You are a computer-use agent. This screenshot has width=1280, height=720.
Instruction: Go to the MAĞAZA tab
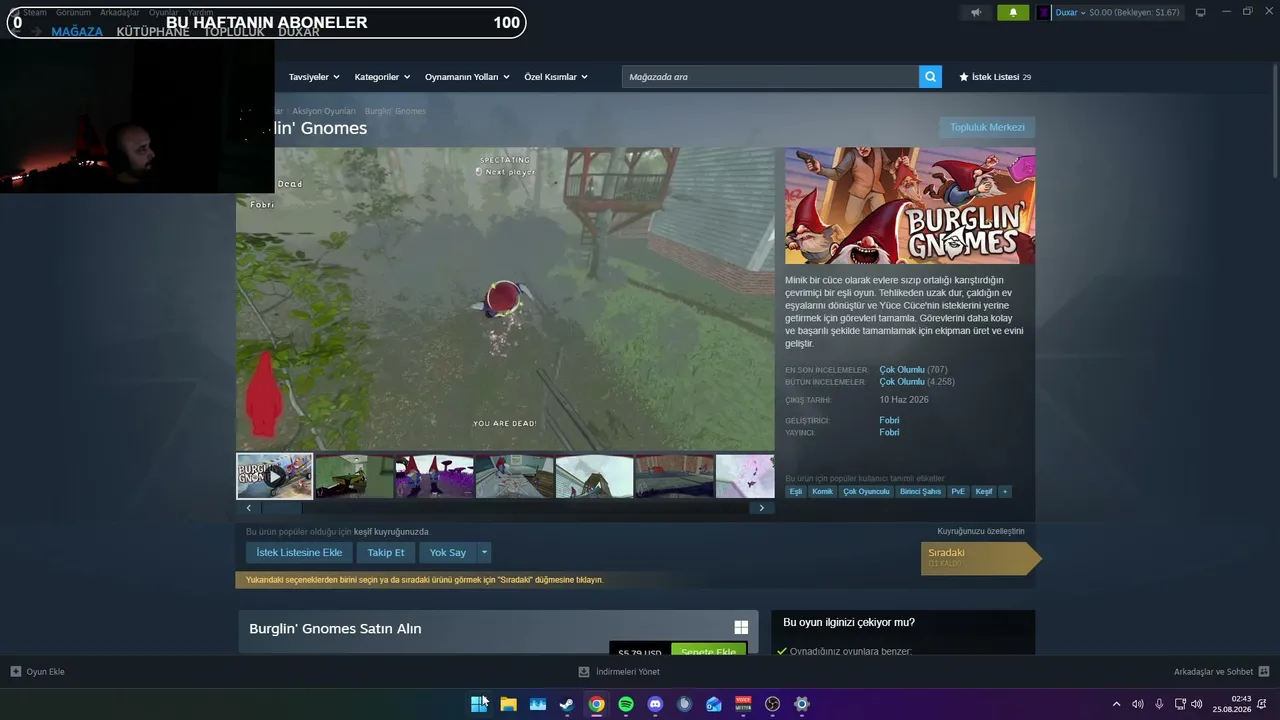click(77, 32)
